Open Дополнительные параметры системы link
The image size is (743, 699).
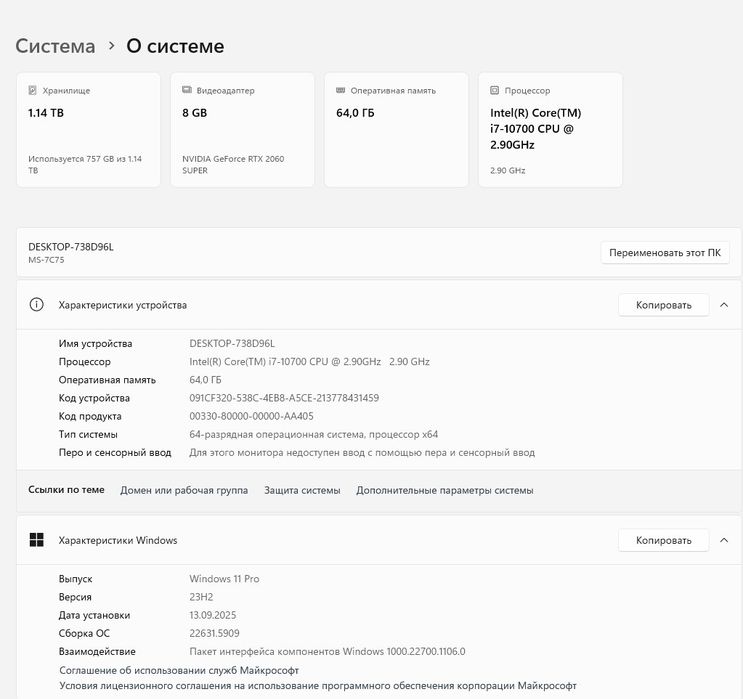click(x=445, y=490)
